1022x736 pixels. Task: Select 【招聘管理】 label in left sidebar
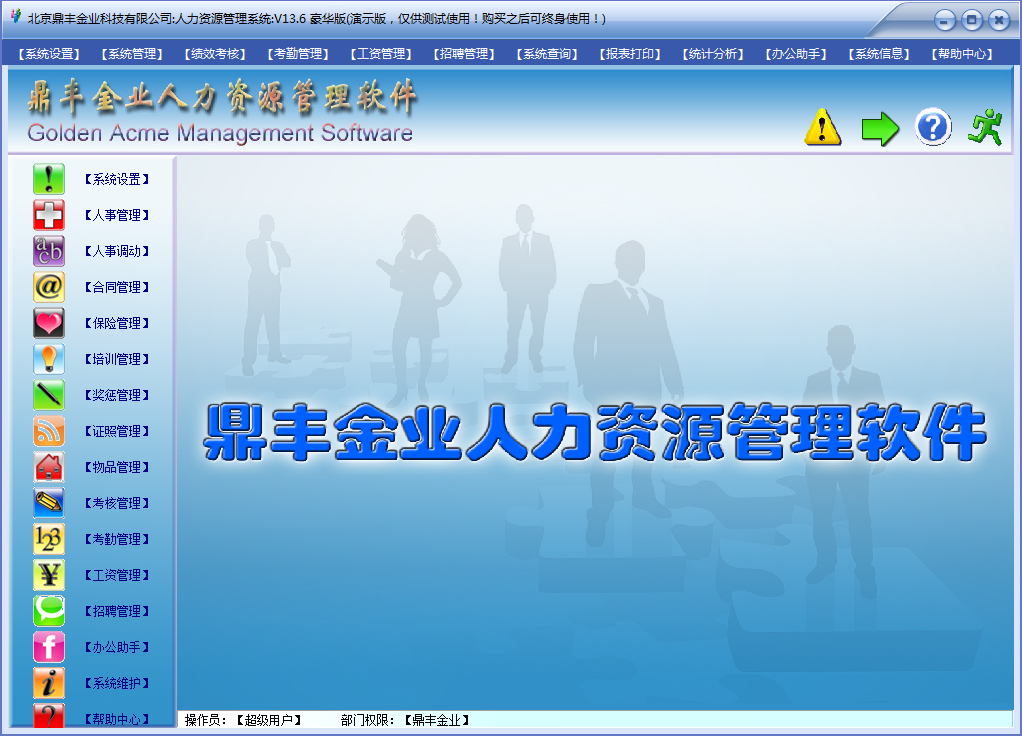click(x=117, y=611)
